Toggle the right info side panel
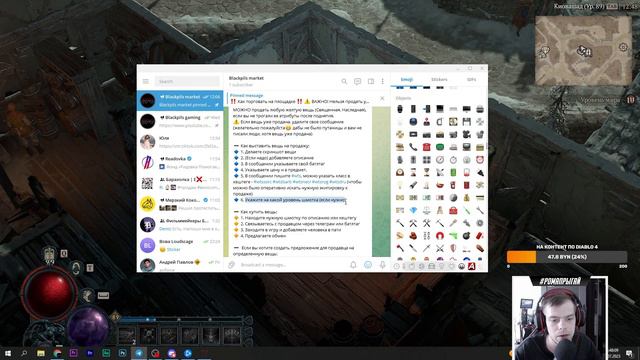Screen dimensions: 640x360 tap(371, 81)
